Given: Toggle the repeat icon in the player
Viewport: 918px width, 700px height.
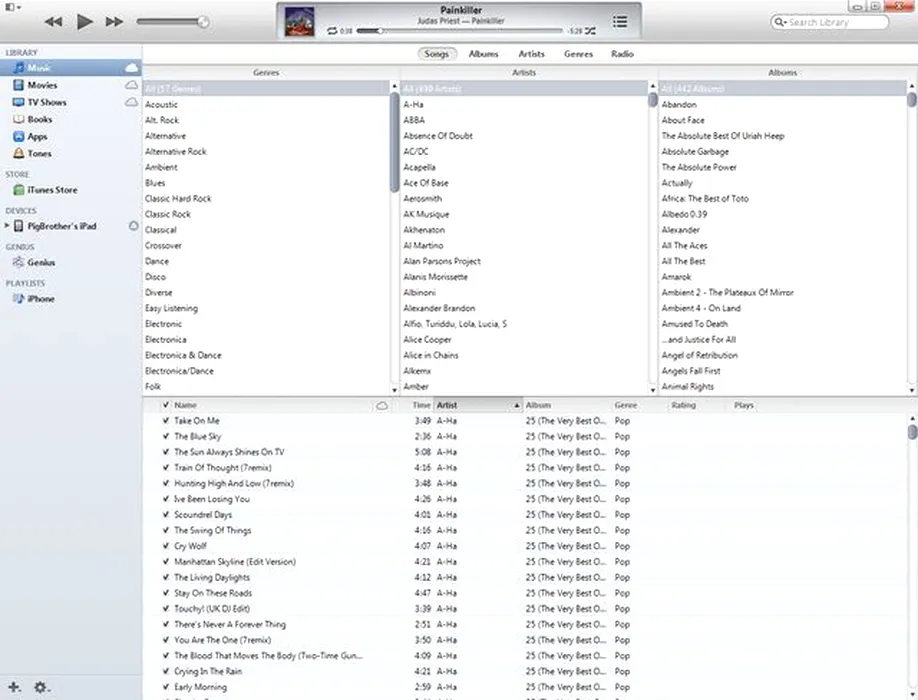Looking at the screenshot, I should pyautogui.click(x=331, y=31).
